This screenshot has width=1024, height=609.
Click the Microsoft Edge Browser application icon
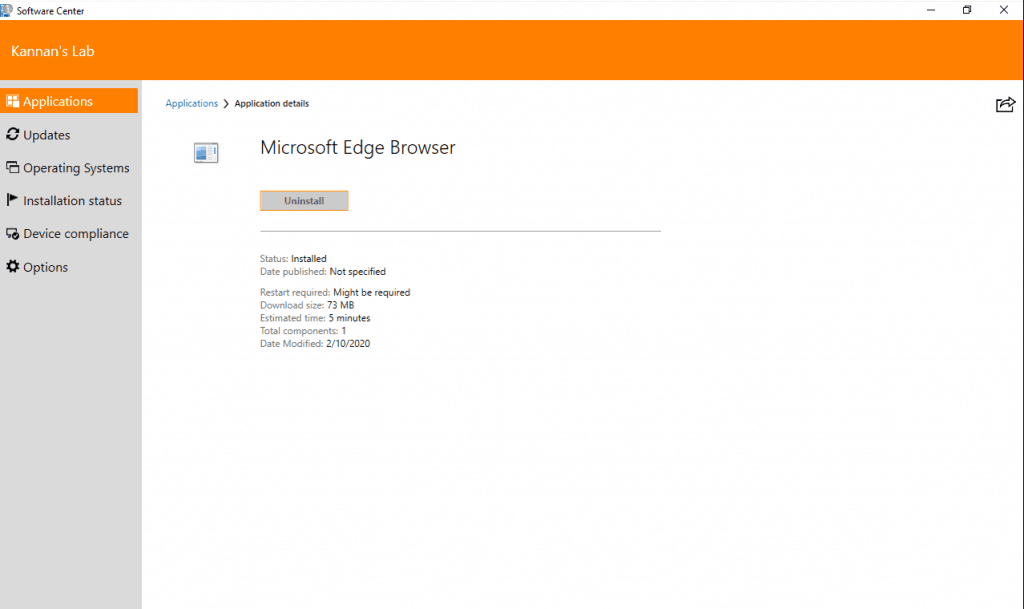click(206, 152)
